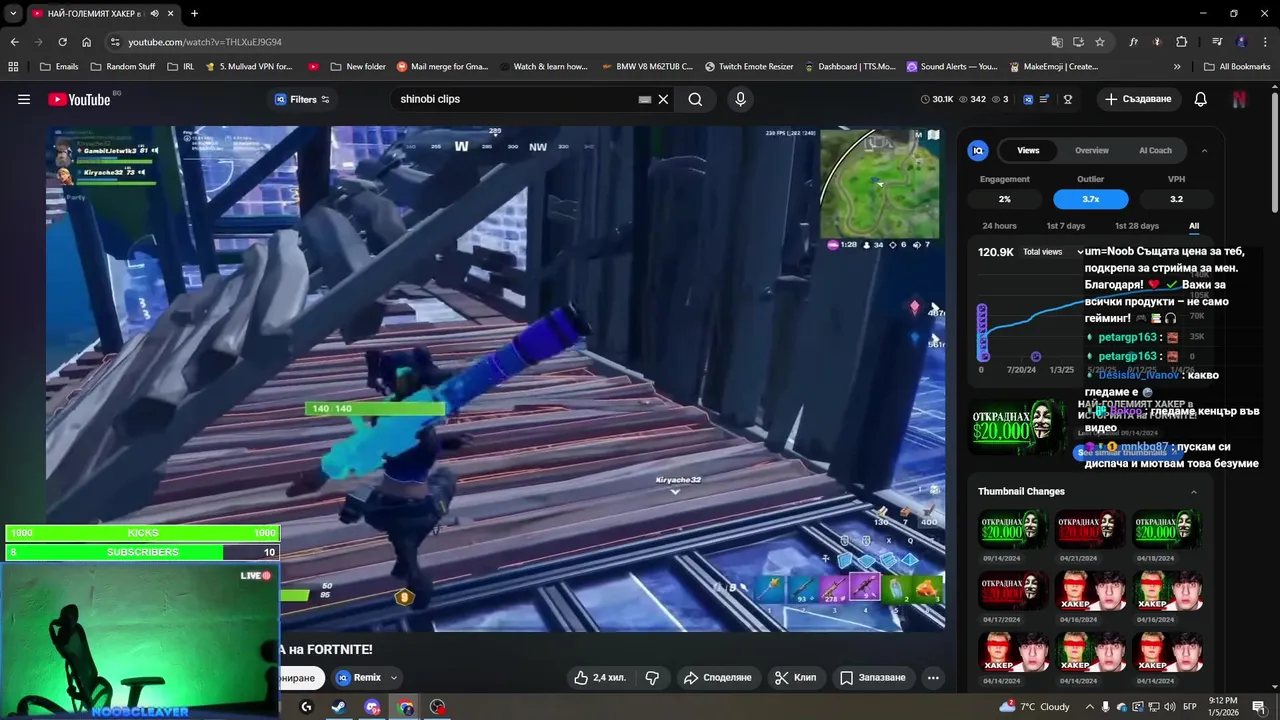
Task: Install app icon in address bar
Action: 1078,42
